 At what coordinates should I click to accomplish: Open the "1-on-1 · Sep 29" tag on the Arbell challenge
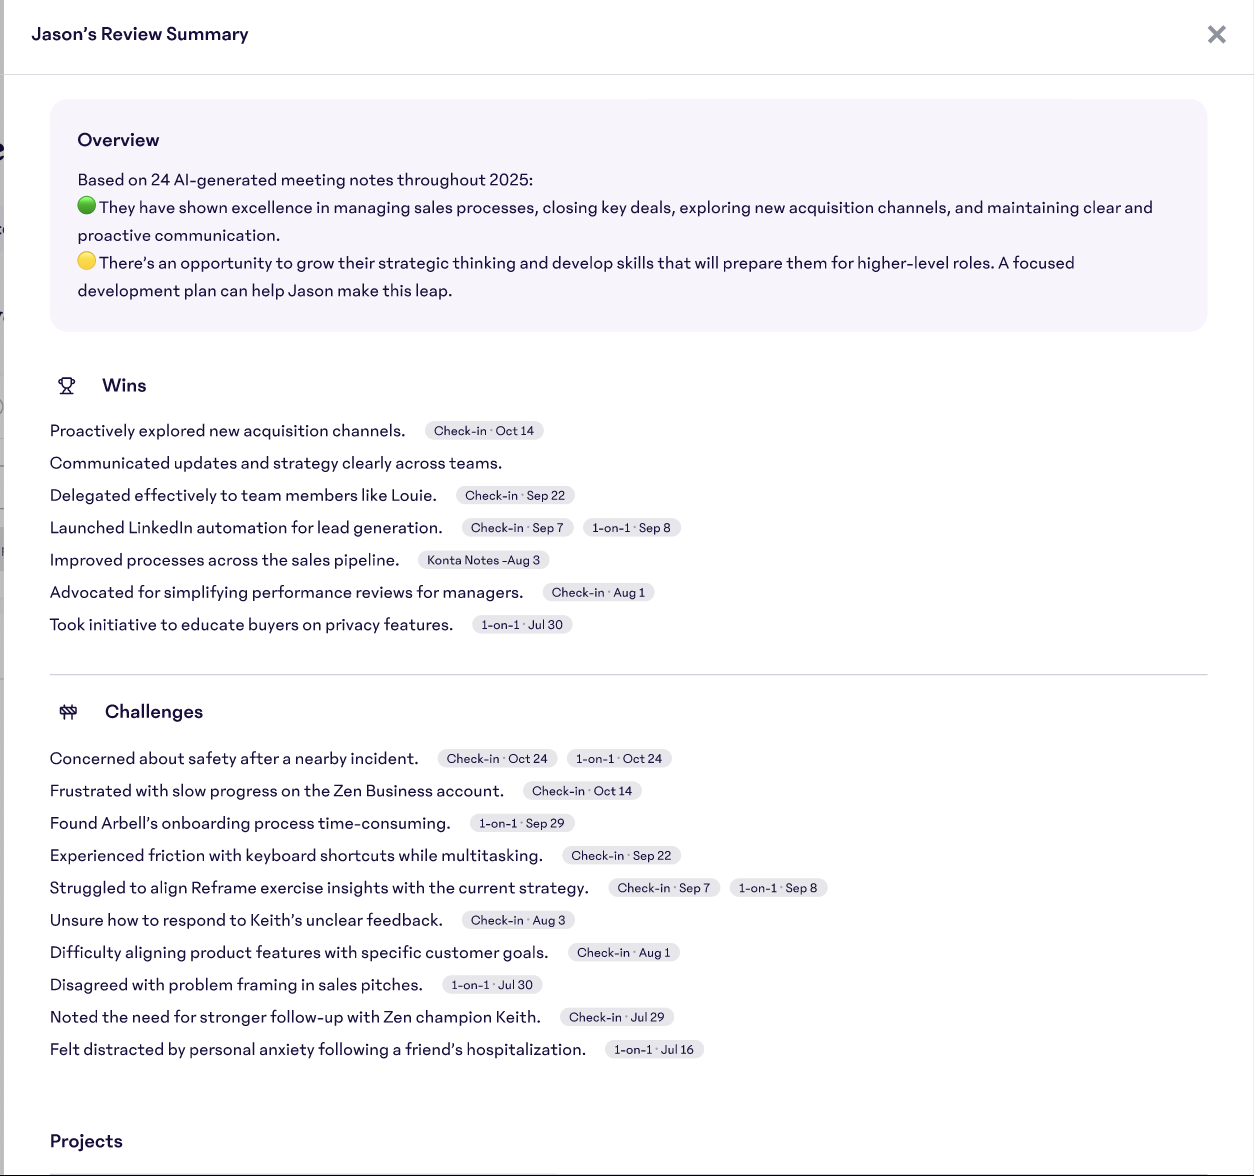pos(521,823)
